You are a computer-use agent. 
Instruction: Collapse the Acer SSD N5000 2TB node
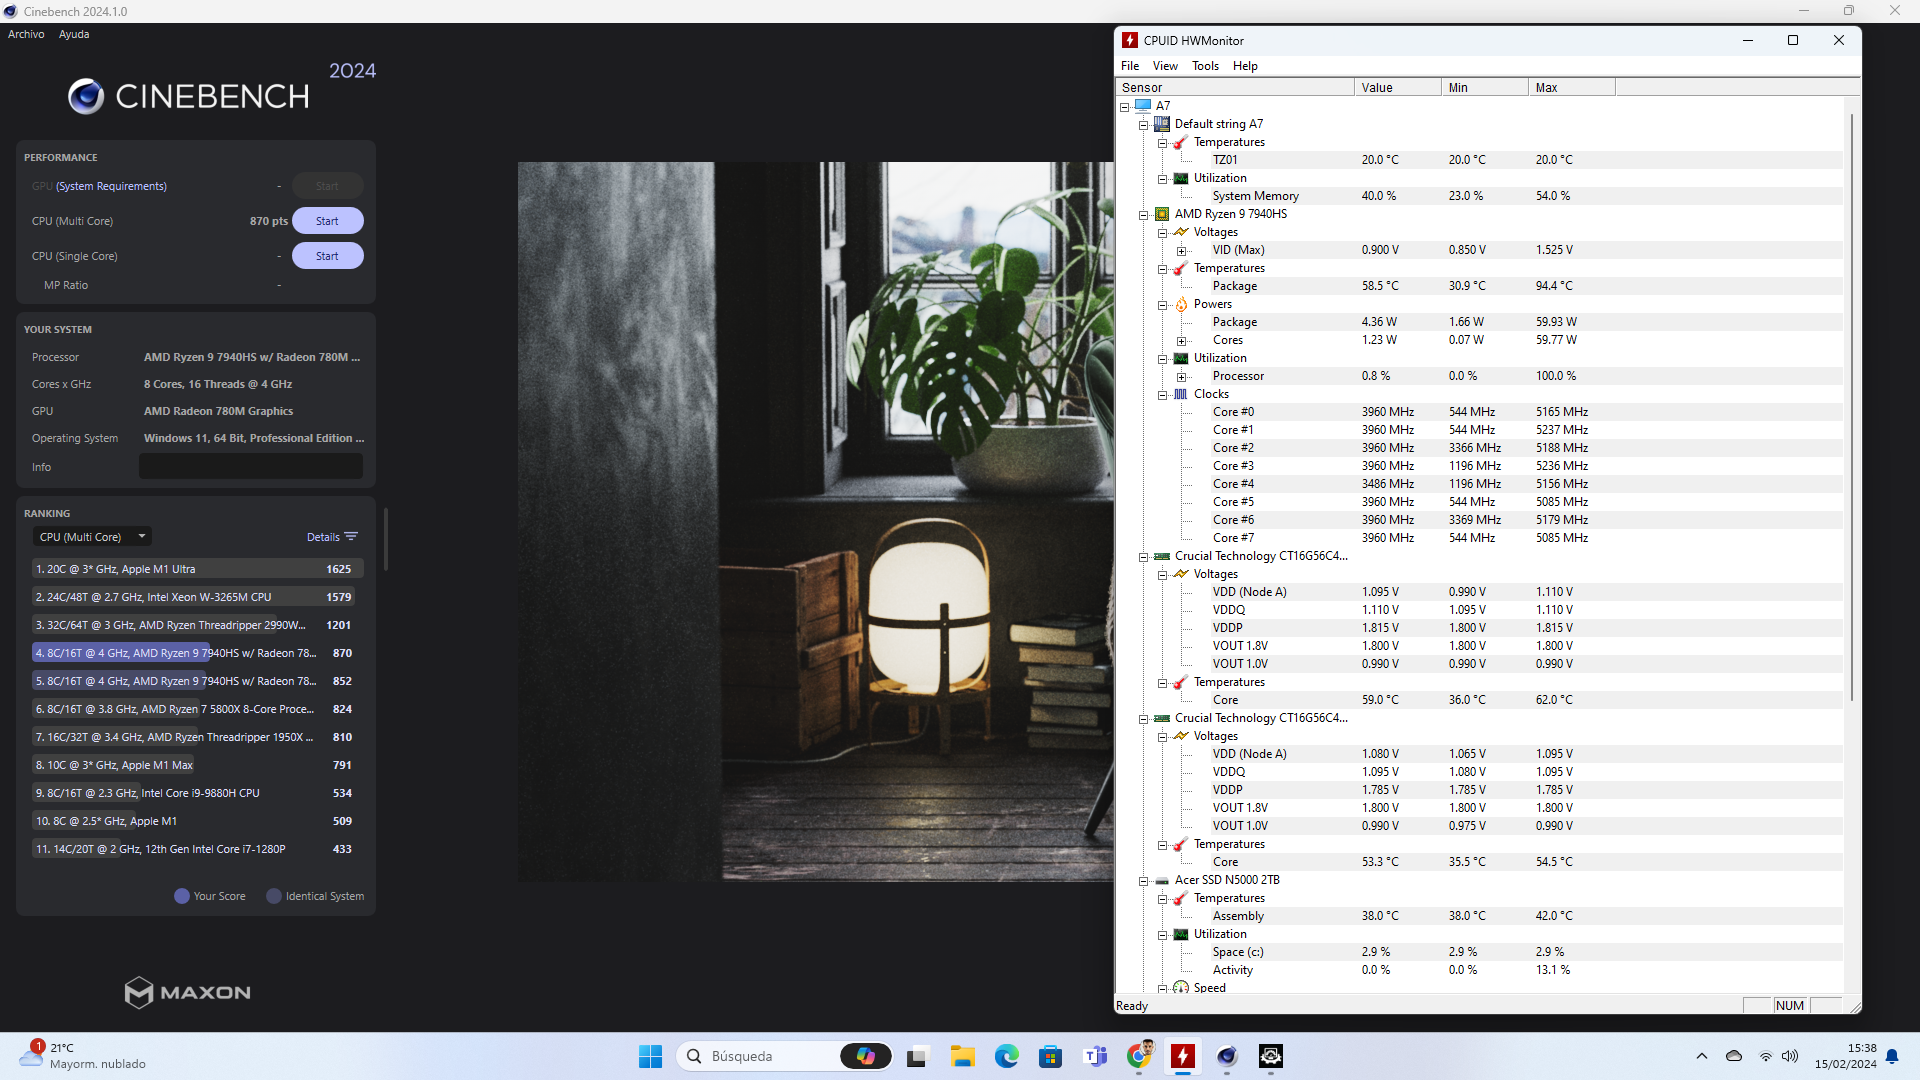(1143, 880)
